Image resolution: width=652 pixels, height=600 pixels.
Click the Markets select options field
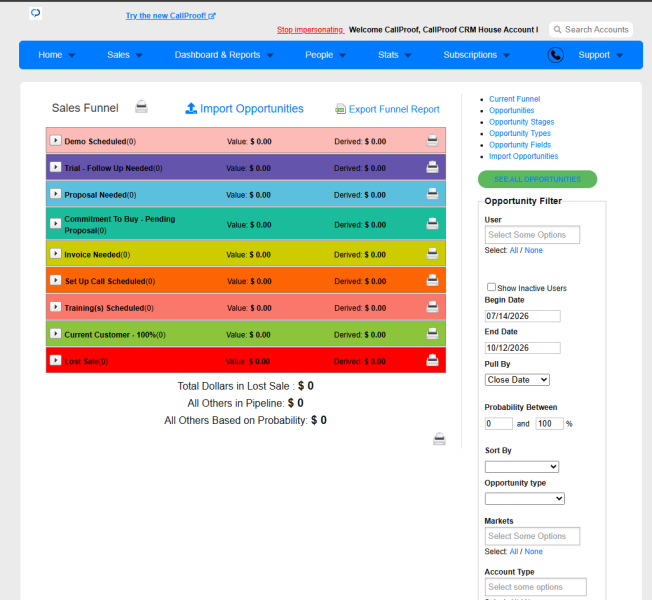(532, 536)
